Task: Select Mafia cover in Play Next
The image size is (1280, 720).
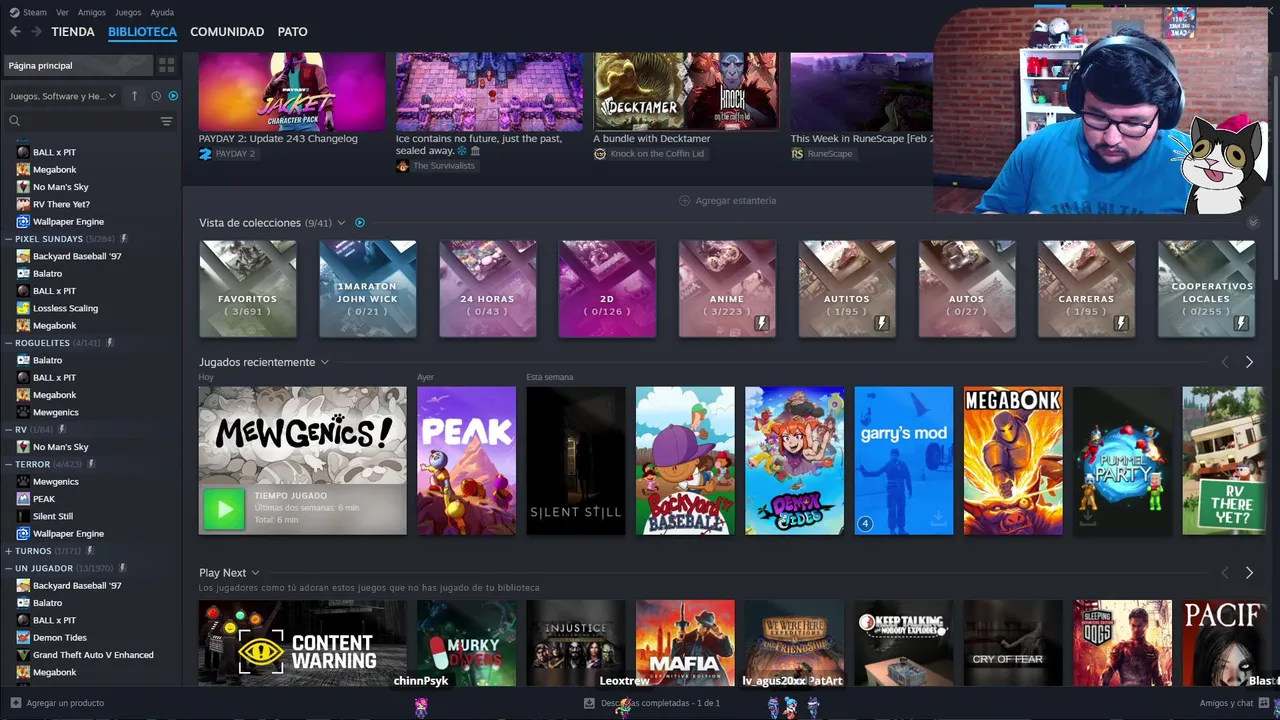Action: (685, 643)
